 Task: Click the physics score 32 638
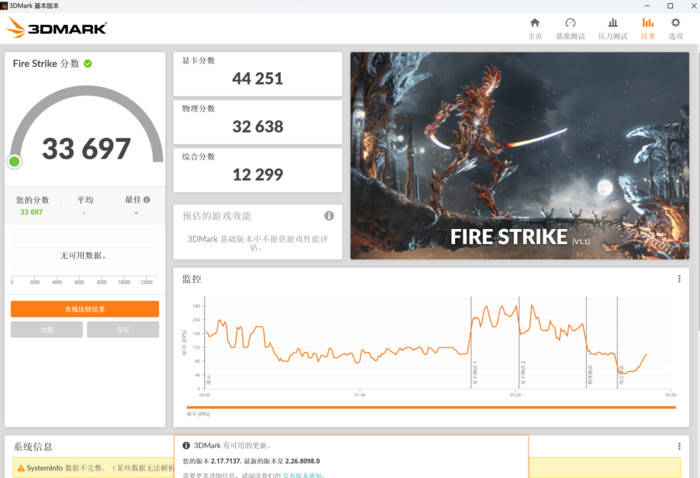(x=258, y=127)
